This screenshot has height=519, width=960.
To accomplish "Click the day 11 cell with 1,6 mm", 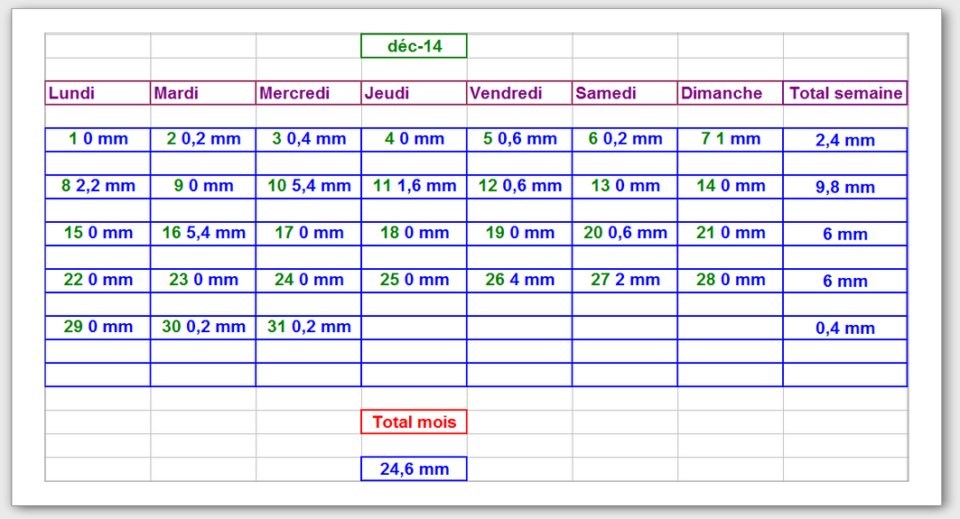I will pyautogui.click(x=413, y=186).
